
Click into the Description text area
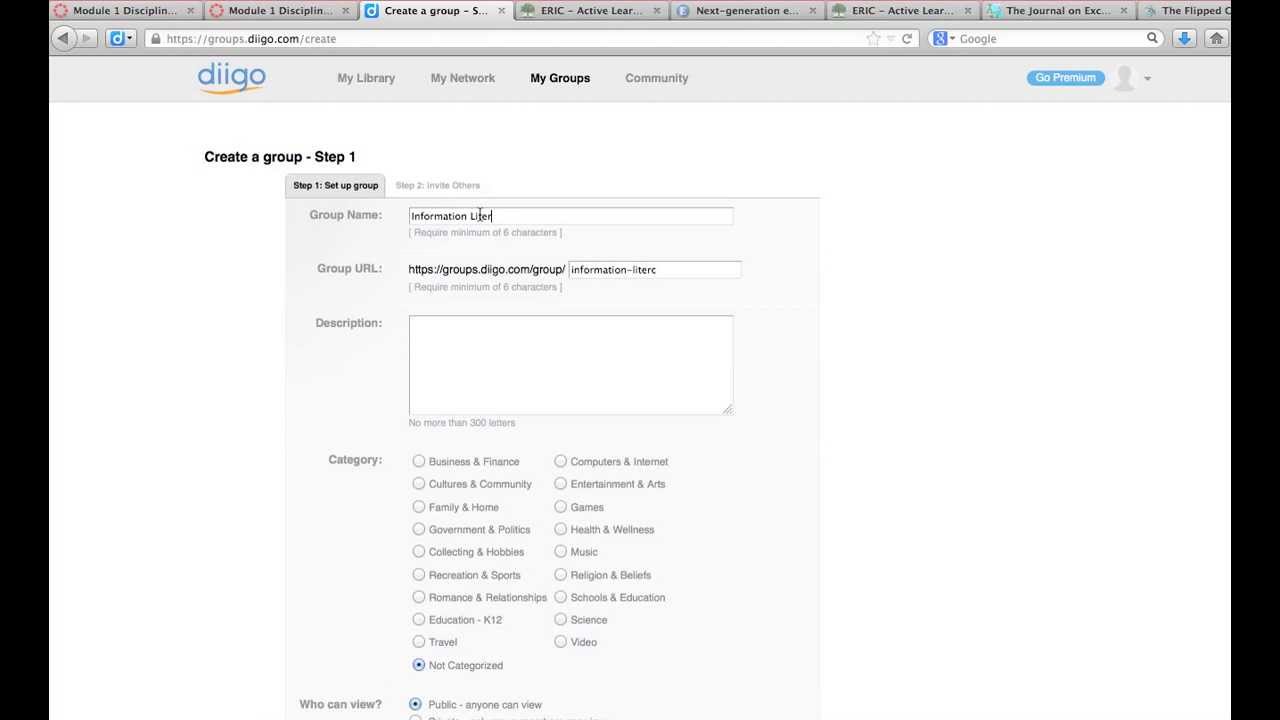coord(571,365)
